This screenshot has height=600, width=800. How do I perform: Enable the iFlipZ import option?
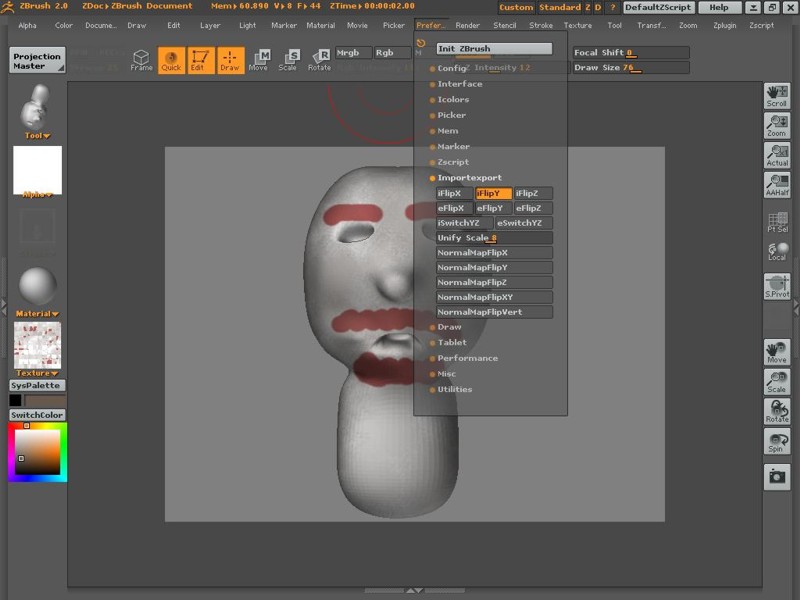(x=533, y=193)
